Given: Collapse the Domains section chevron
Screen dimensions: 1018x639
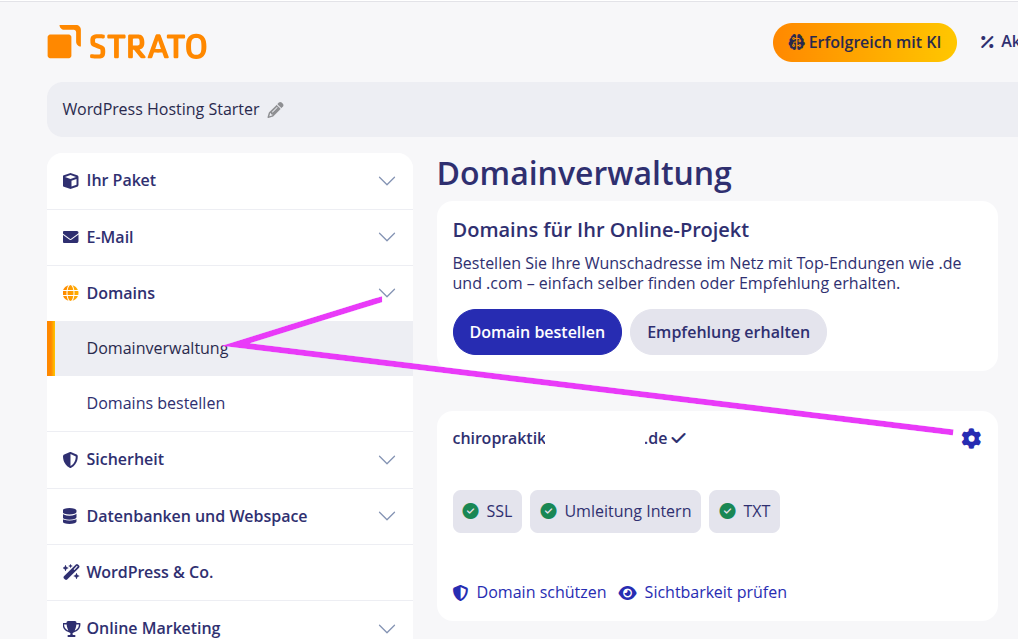Looking at the screenshot, I should click(387, 293).
